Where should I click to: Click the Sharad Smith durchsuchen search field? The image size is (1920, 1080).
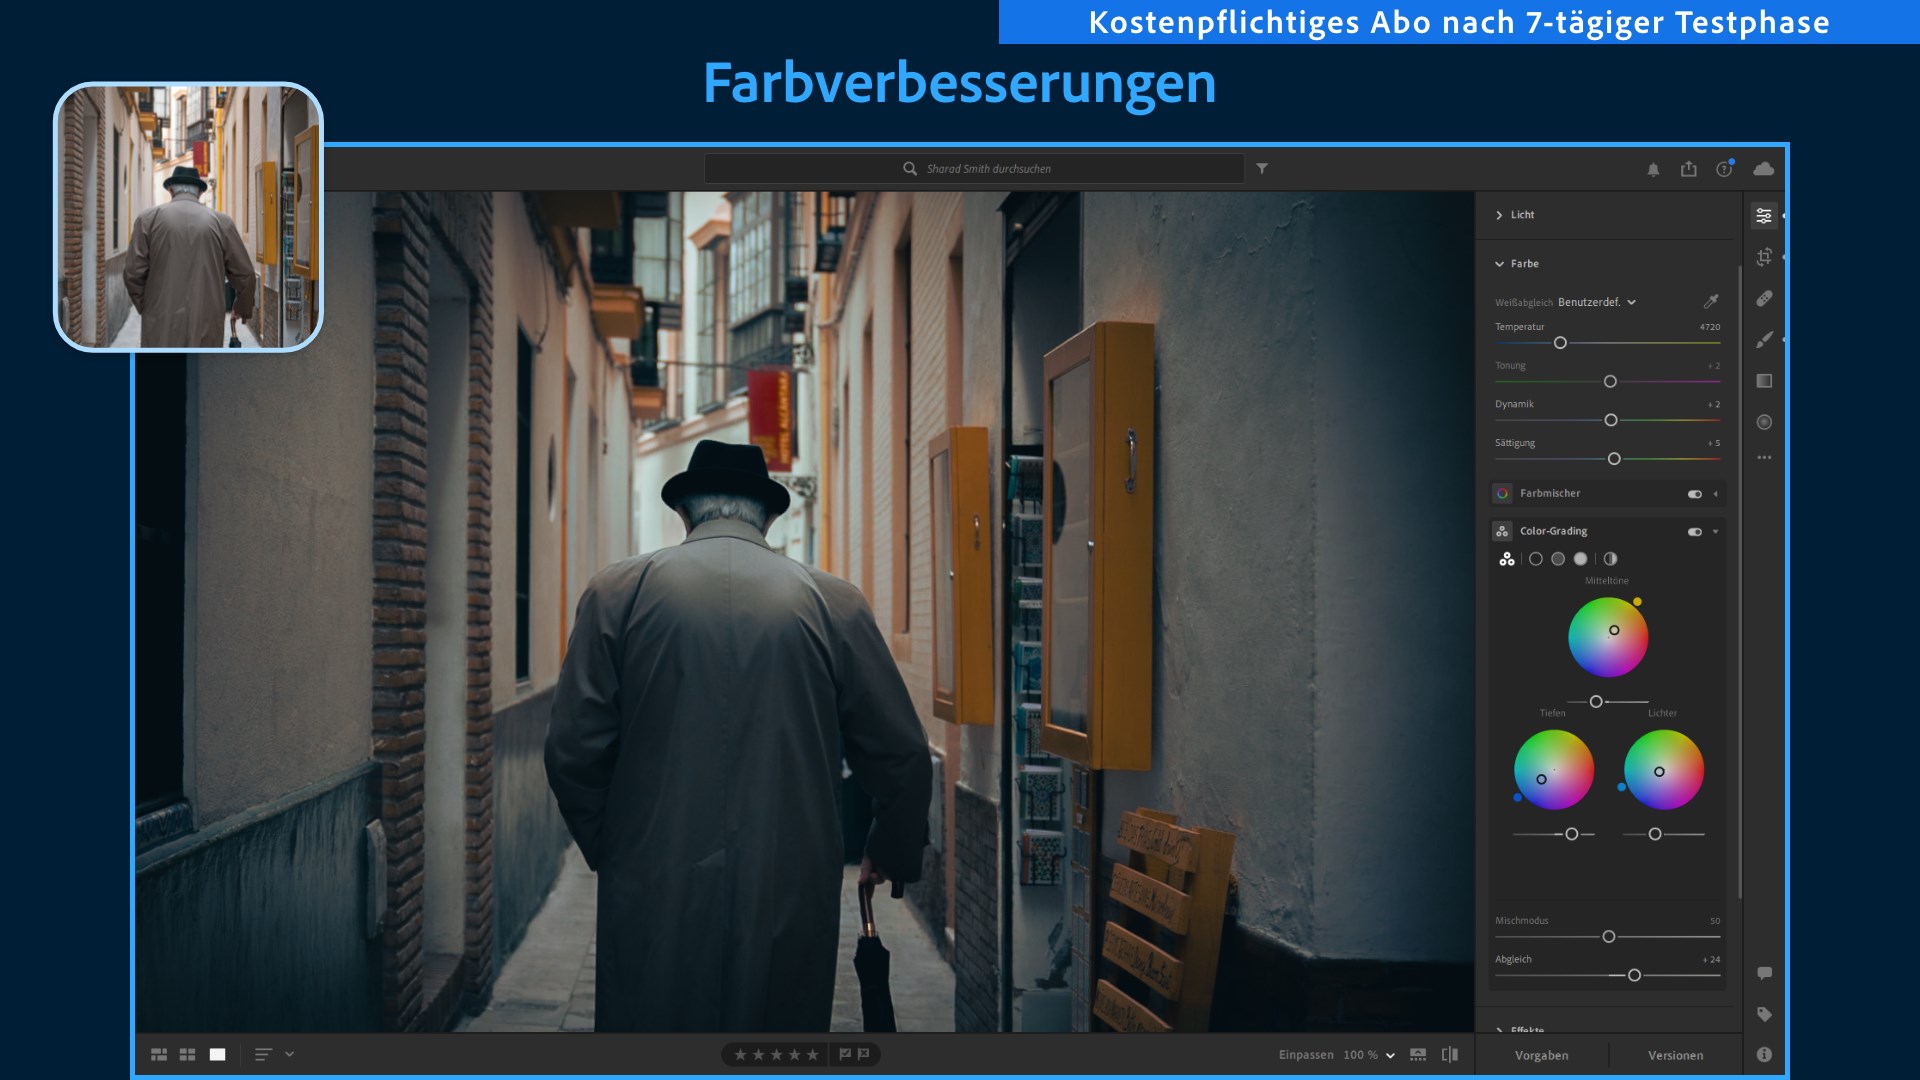tap(975, 169)
